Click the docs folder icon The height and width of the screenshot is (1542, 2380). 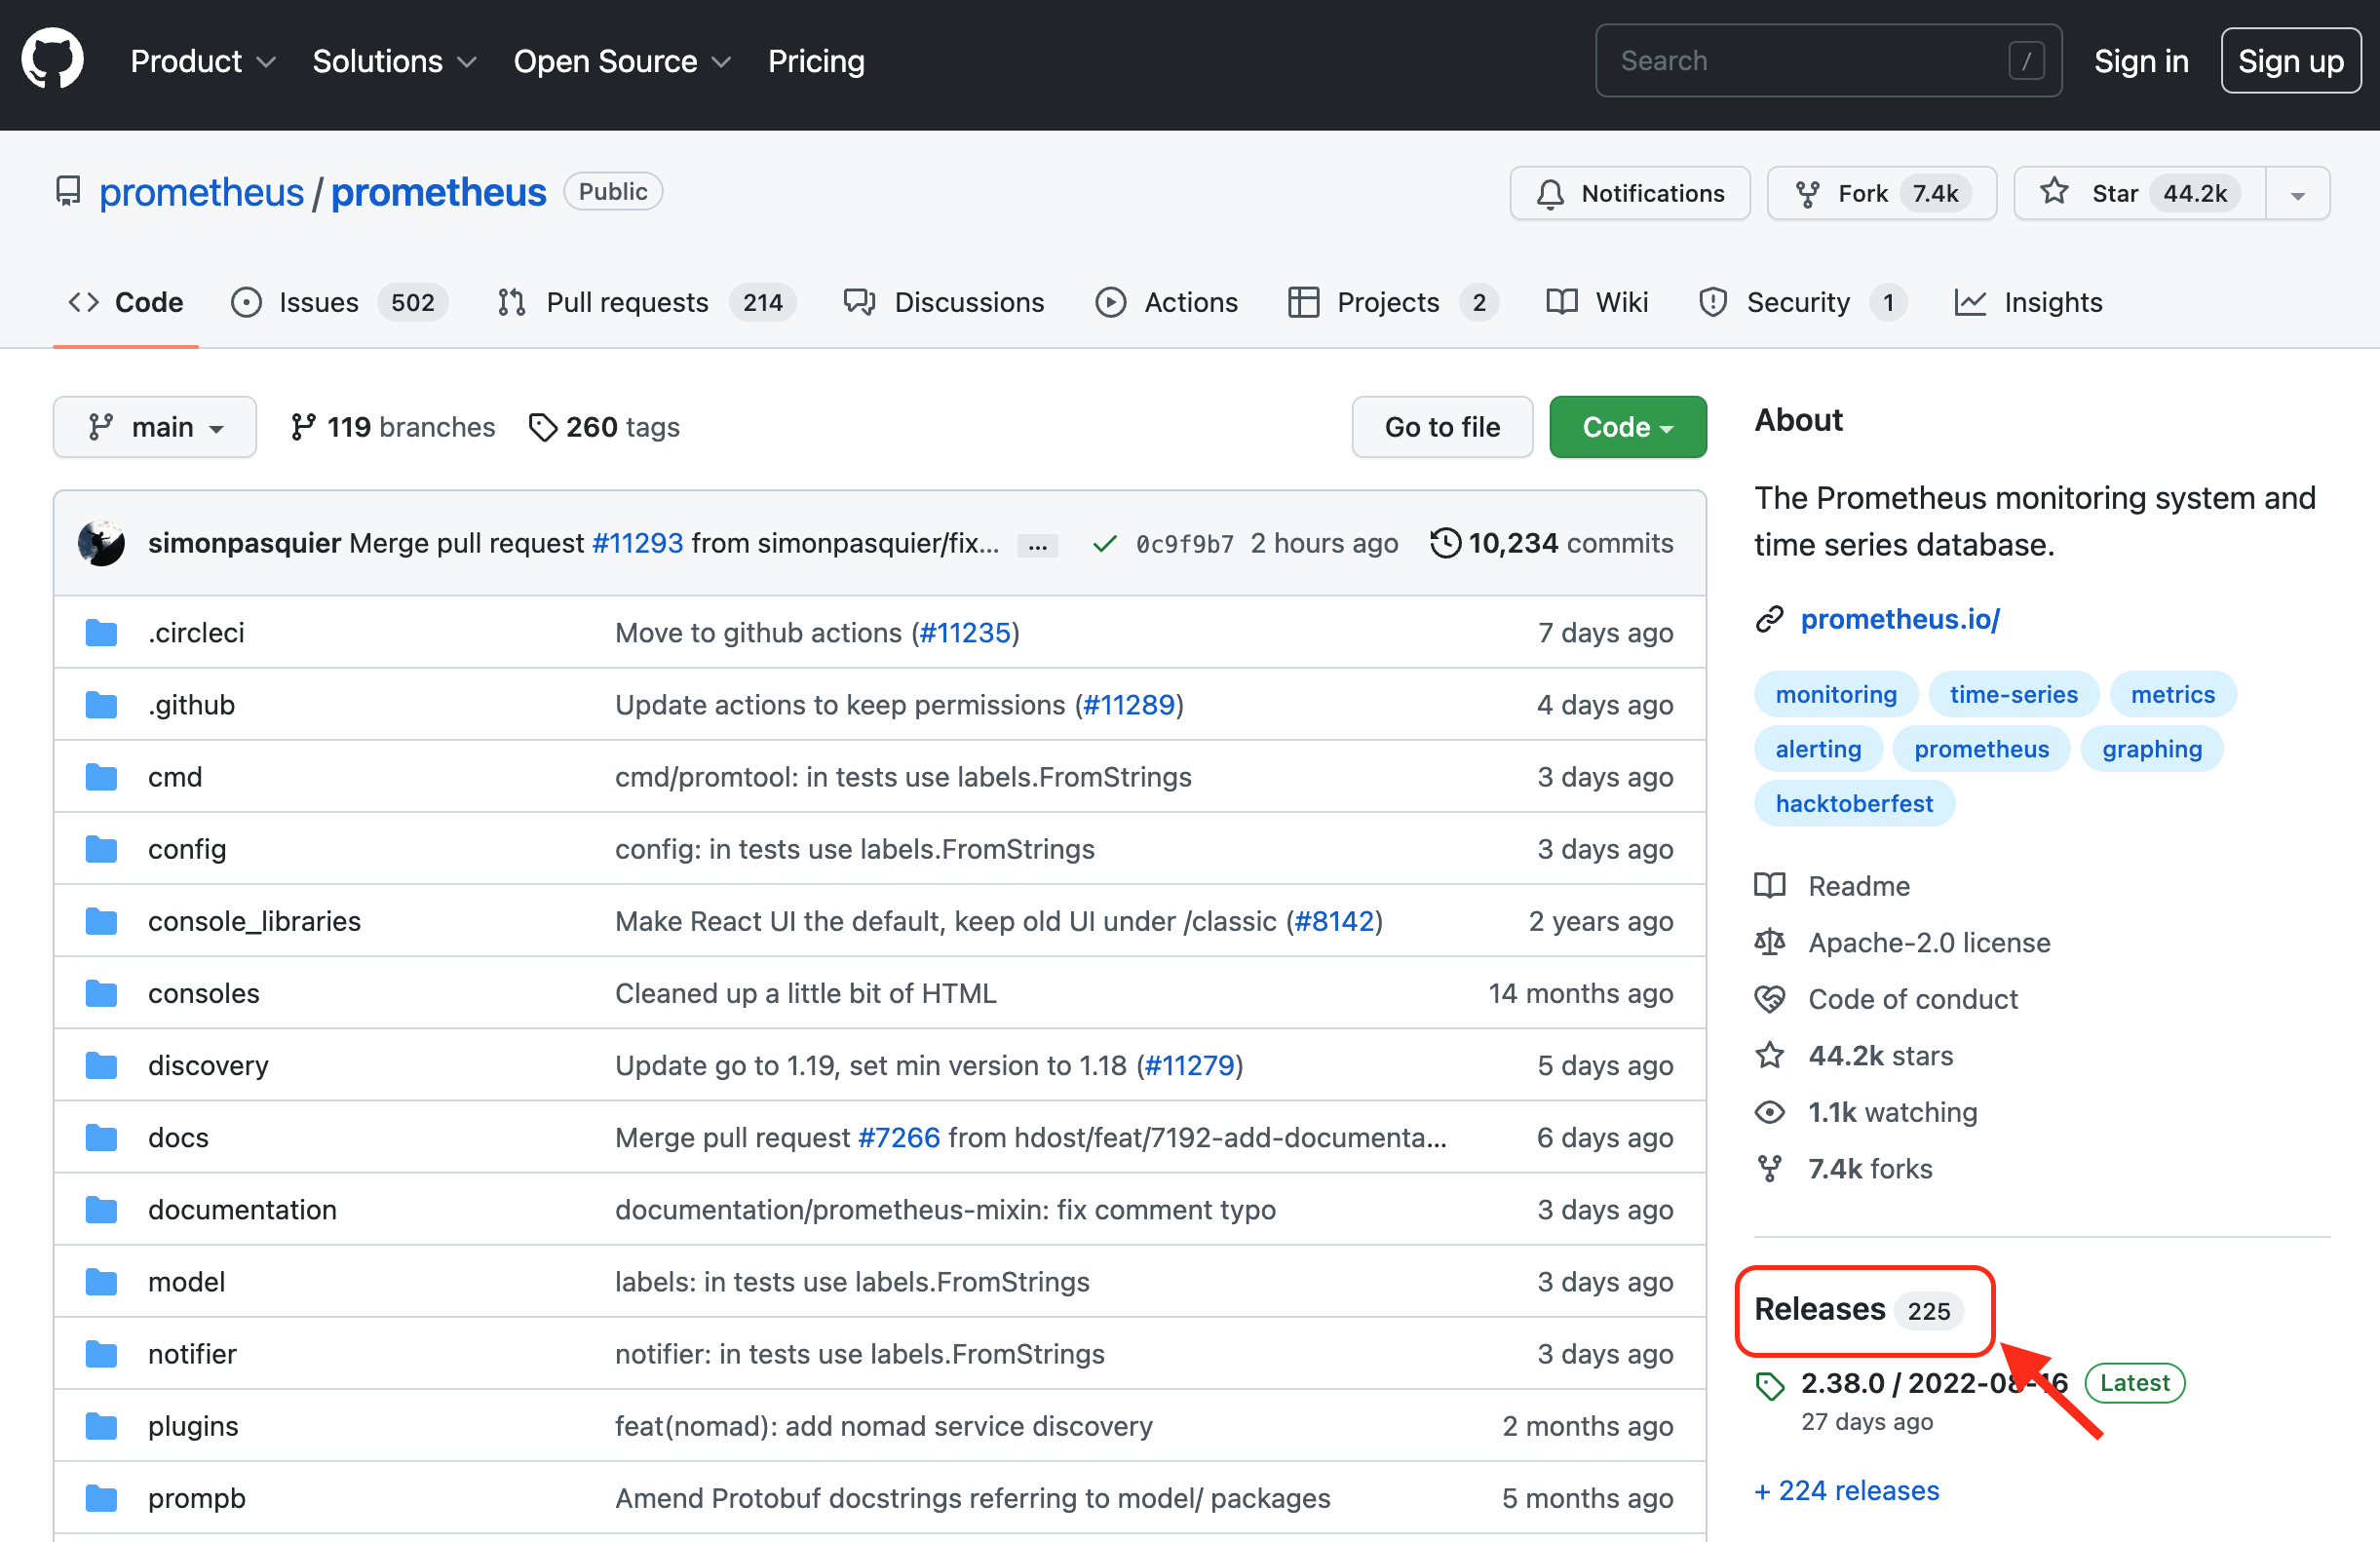point(101,1137)
